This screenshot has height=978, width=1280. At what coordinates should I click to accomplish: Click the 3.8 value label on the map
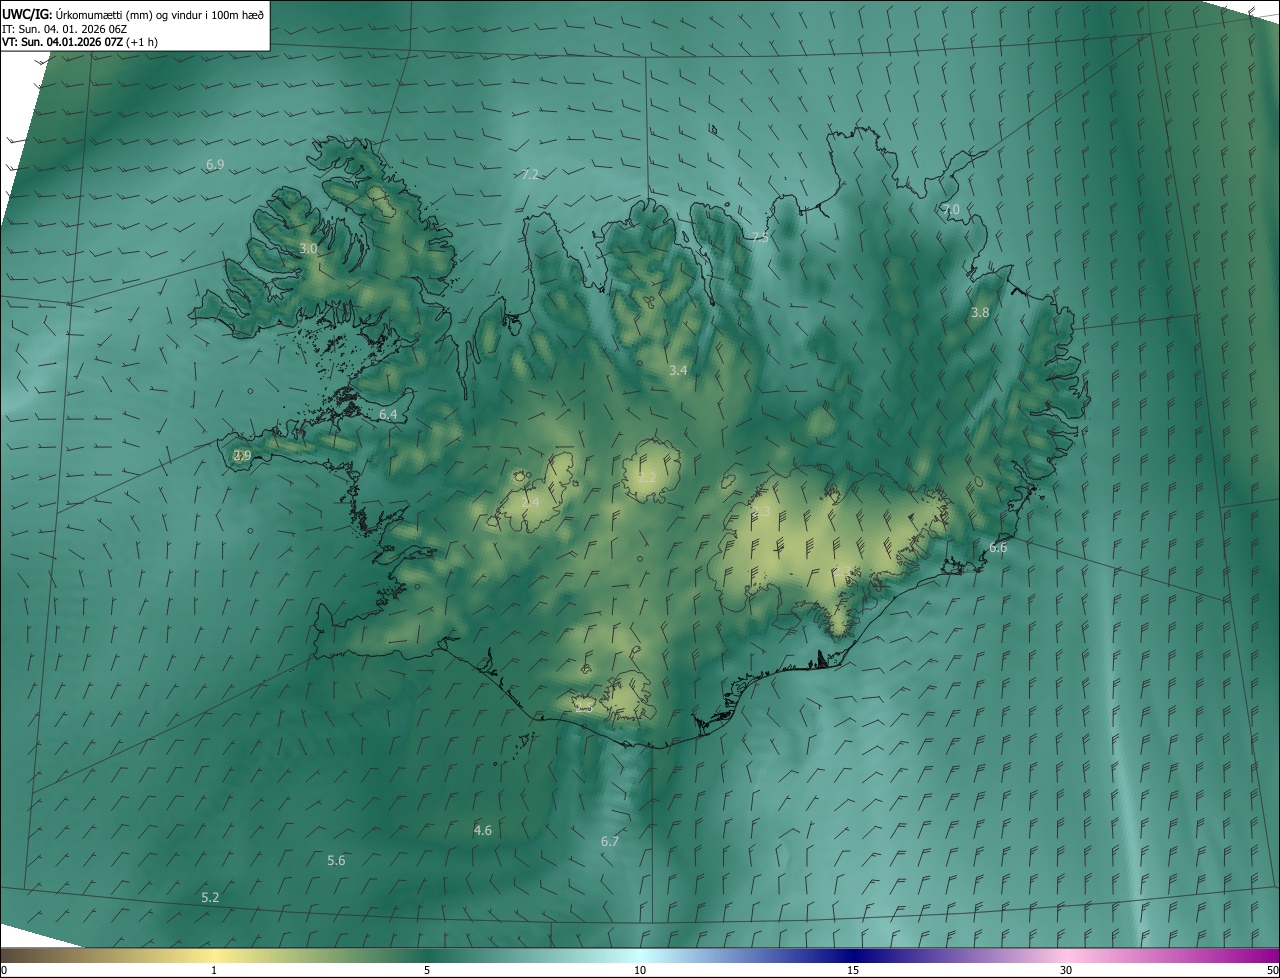pos(980,313)
